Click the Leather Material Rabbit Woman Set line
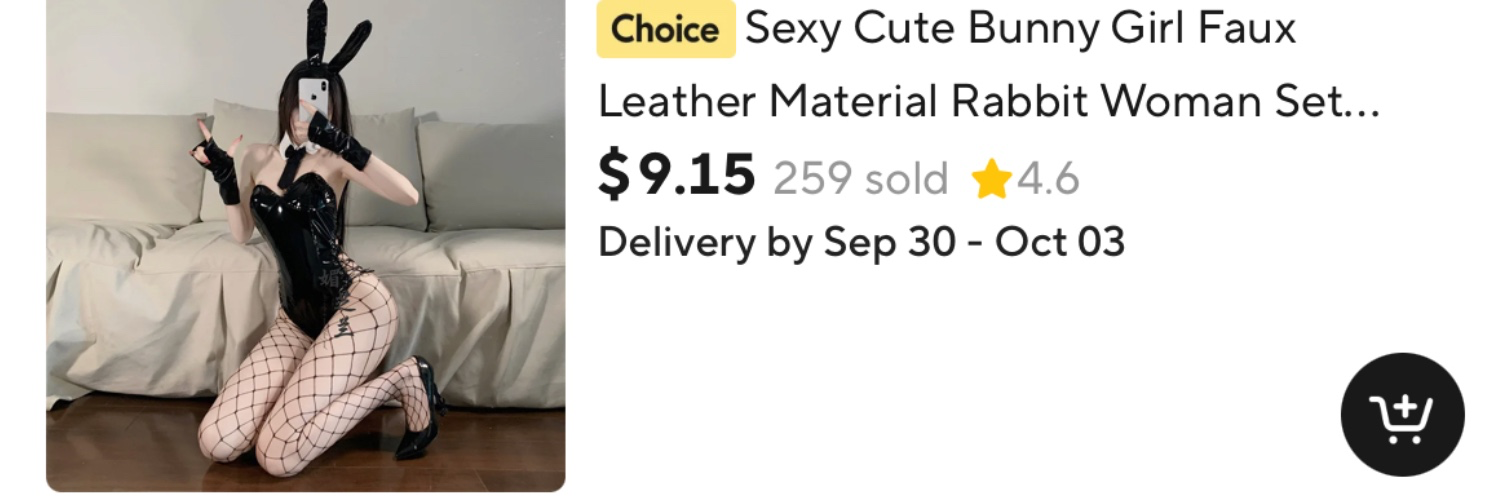 point(988,102)
